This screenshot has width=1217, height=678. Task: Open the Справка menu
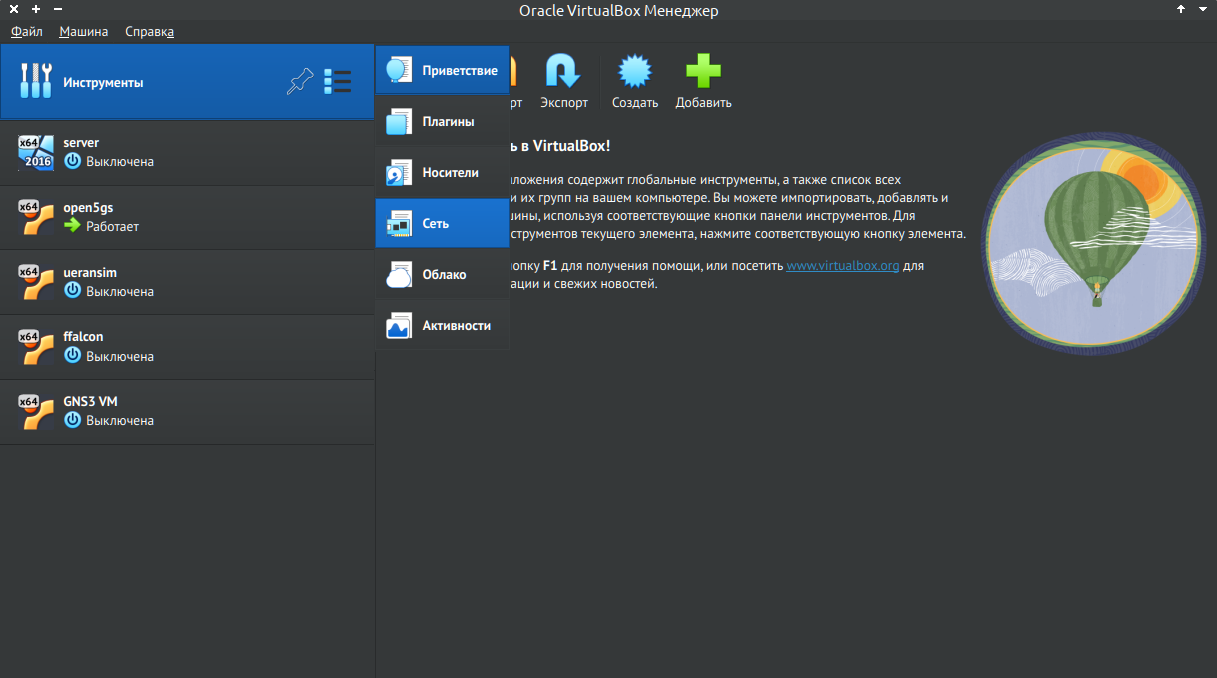point(150,31)
